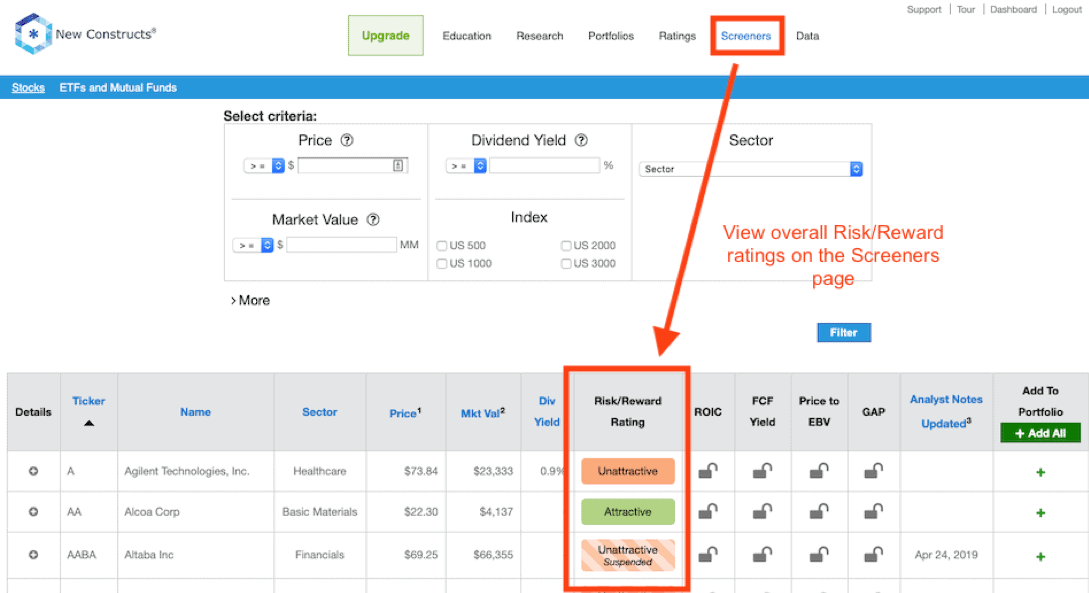Screen dimensions: 1089x593
Task: Open the Data menu
Action: point(808,36)
